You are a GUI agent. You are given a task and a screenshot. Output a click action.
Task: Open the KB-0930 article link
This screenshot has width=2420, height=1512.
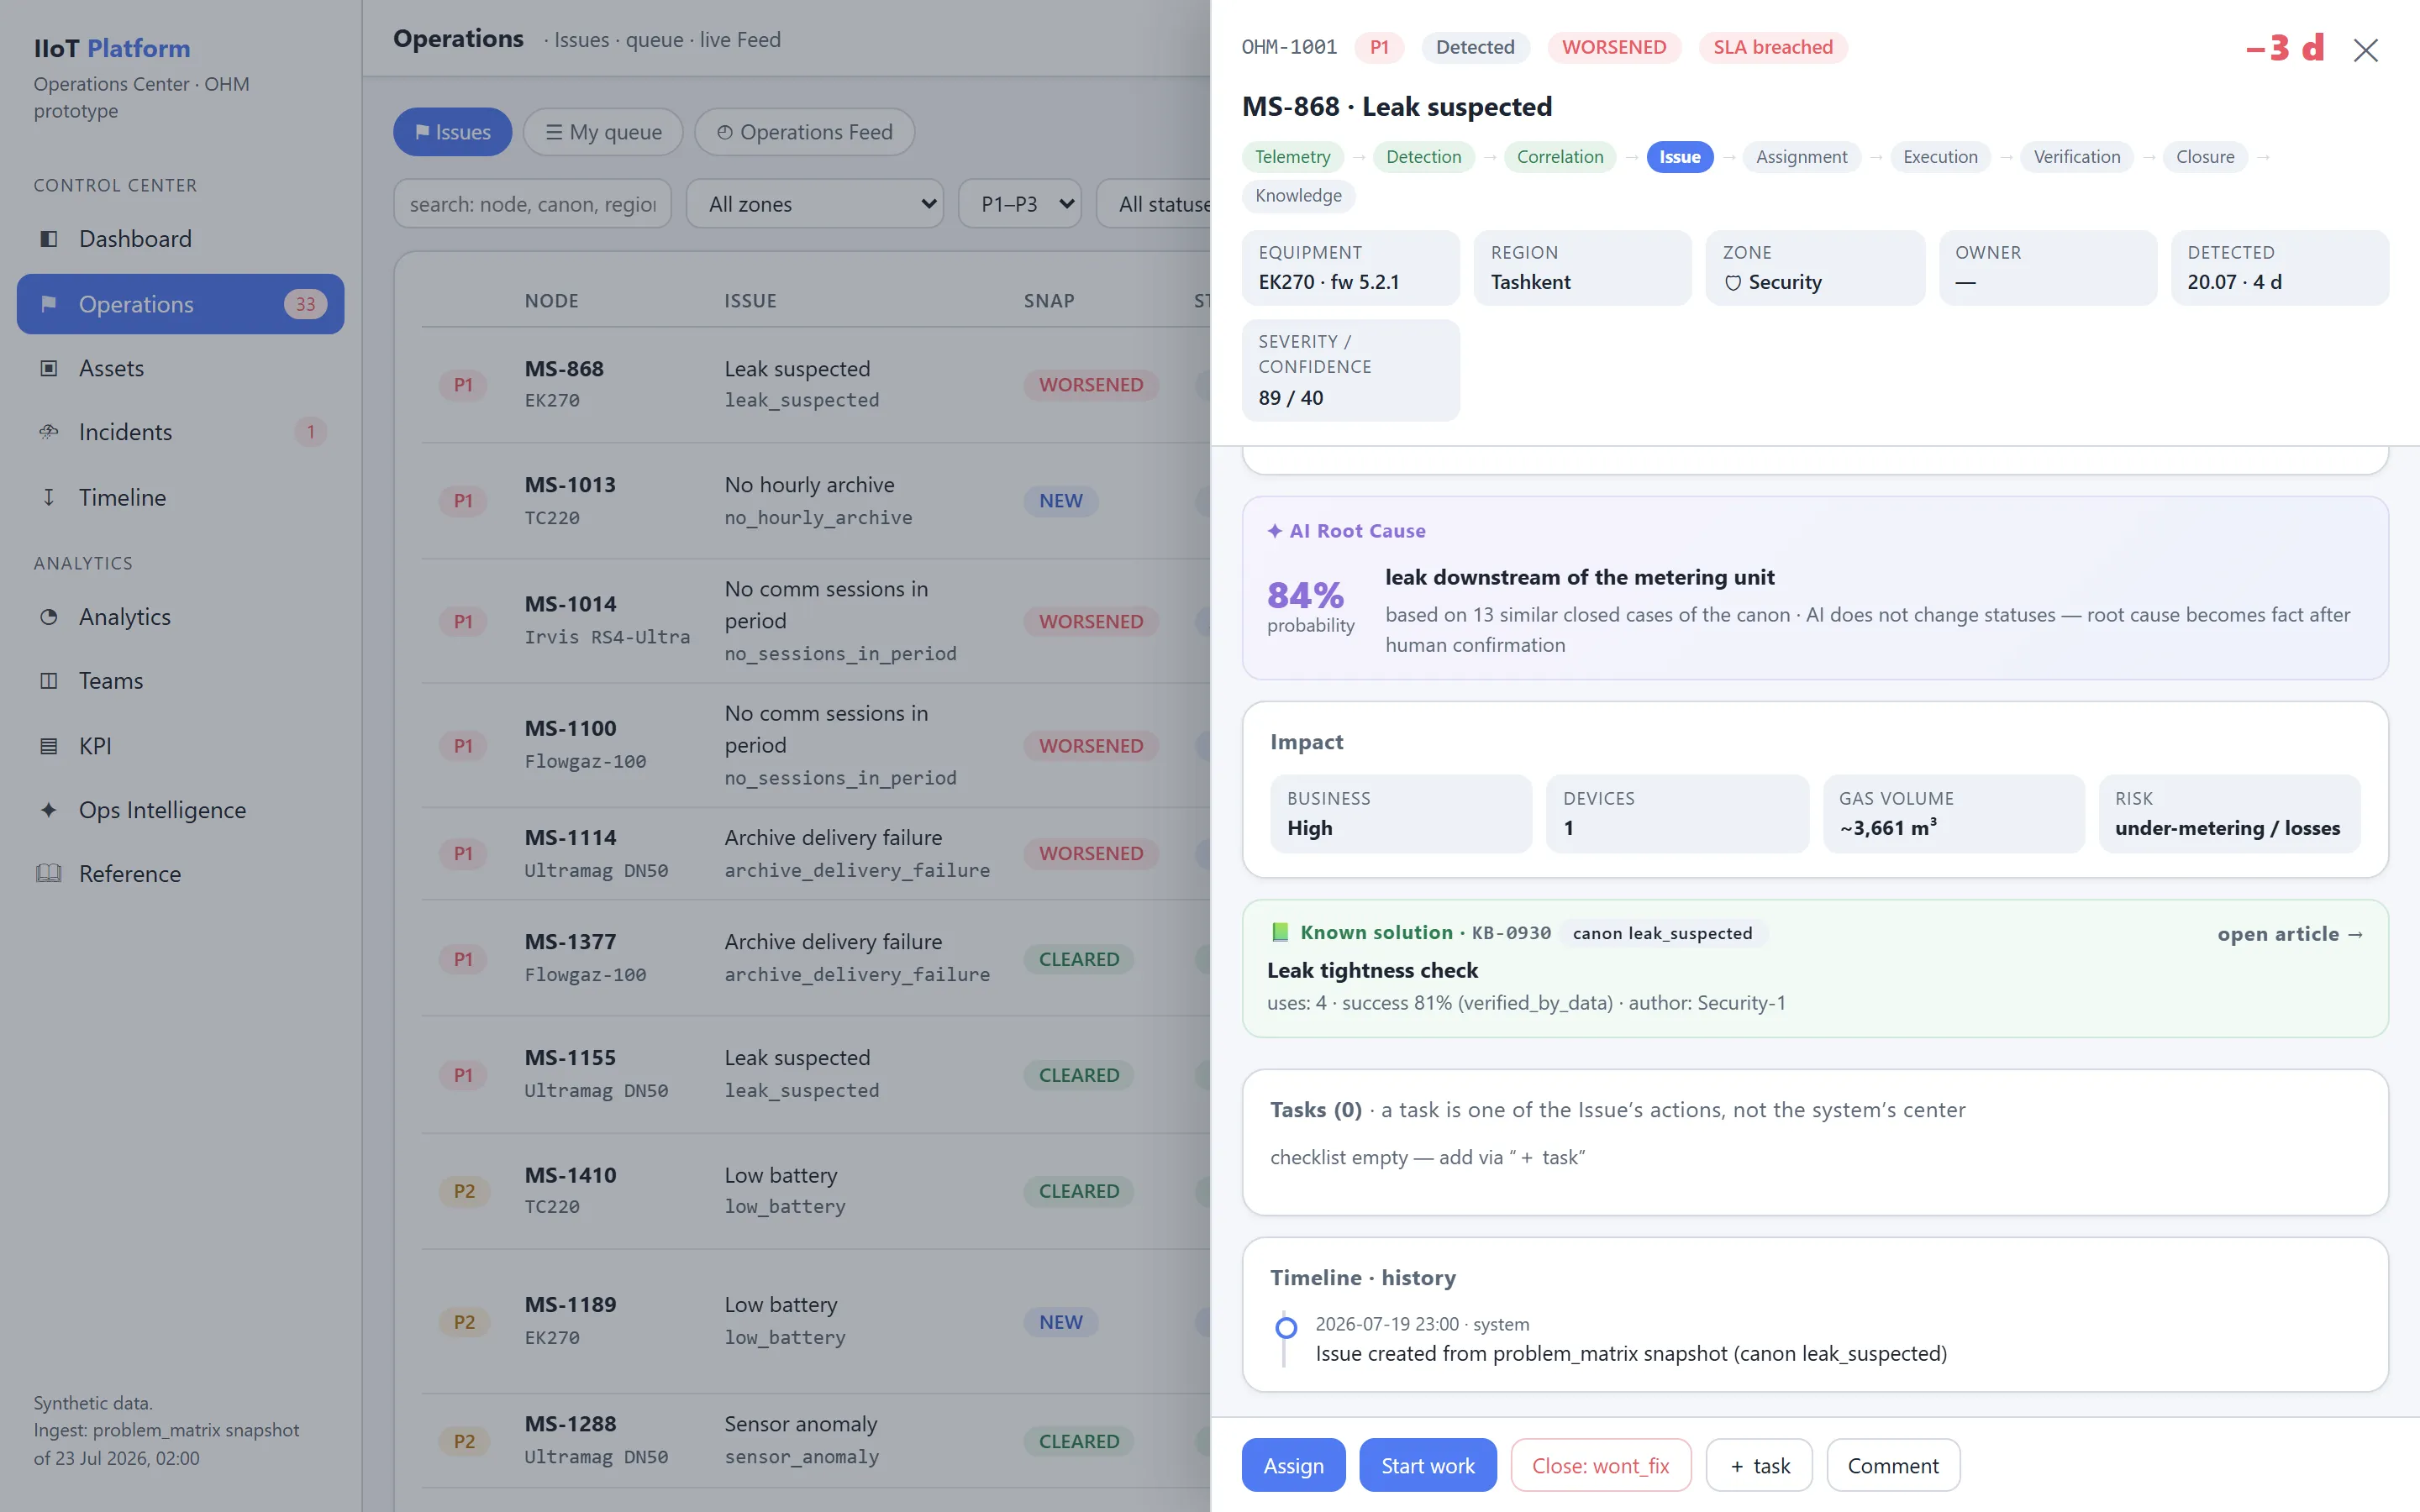(2289, 934)
